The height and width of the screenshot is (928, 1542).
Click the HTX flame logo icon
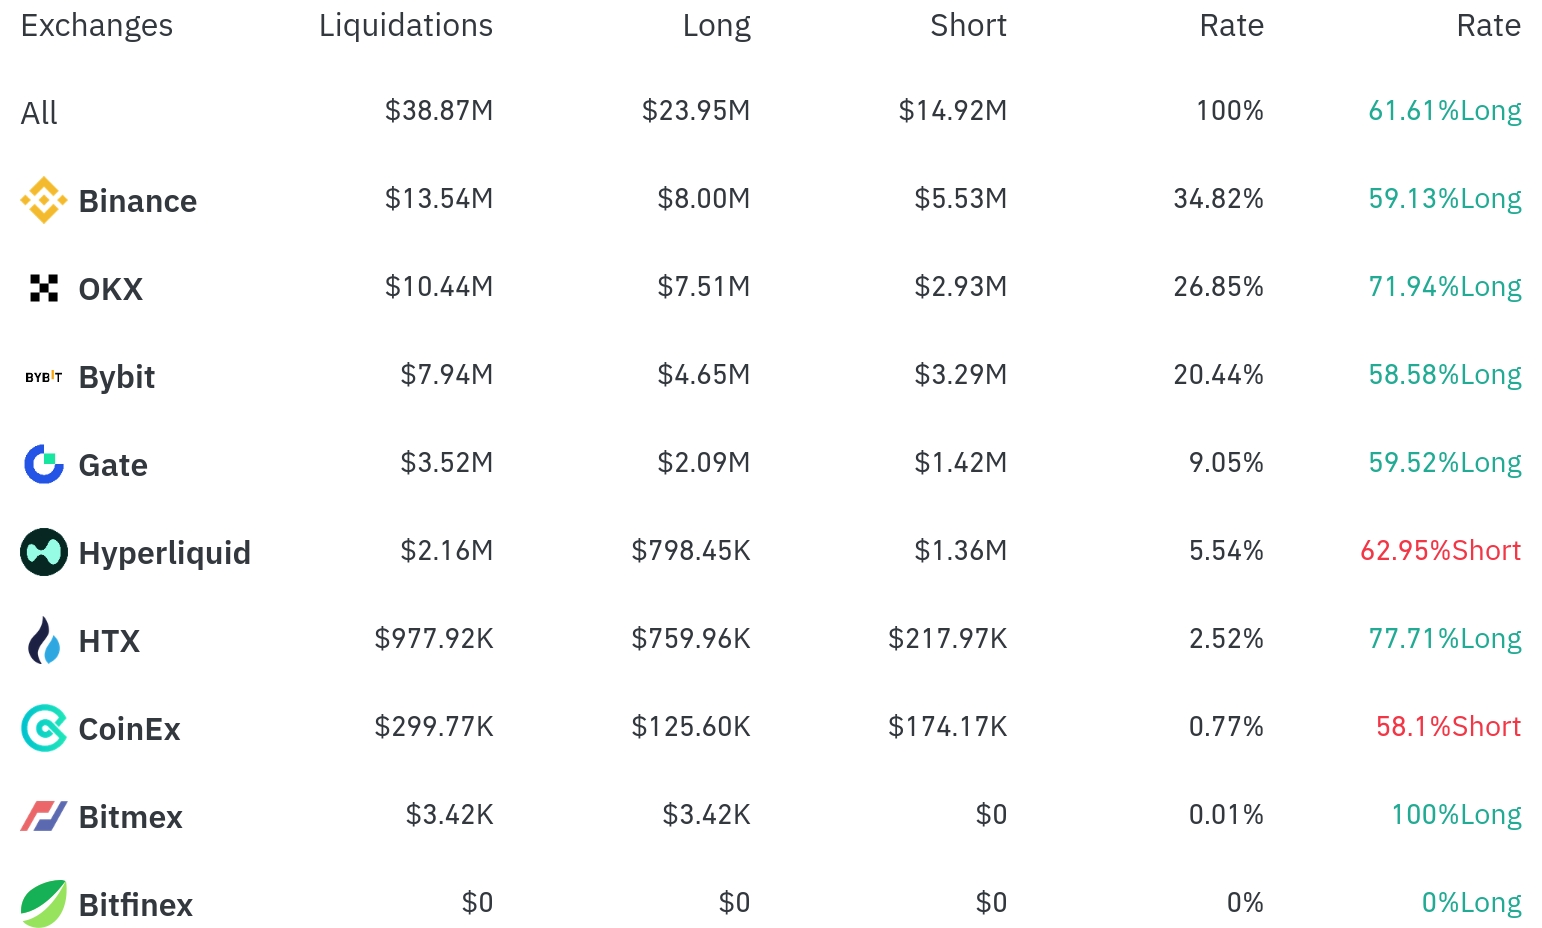click(x=44, y=640)
